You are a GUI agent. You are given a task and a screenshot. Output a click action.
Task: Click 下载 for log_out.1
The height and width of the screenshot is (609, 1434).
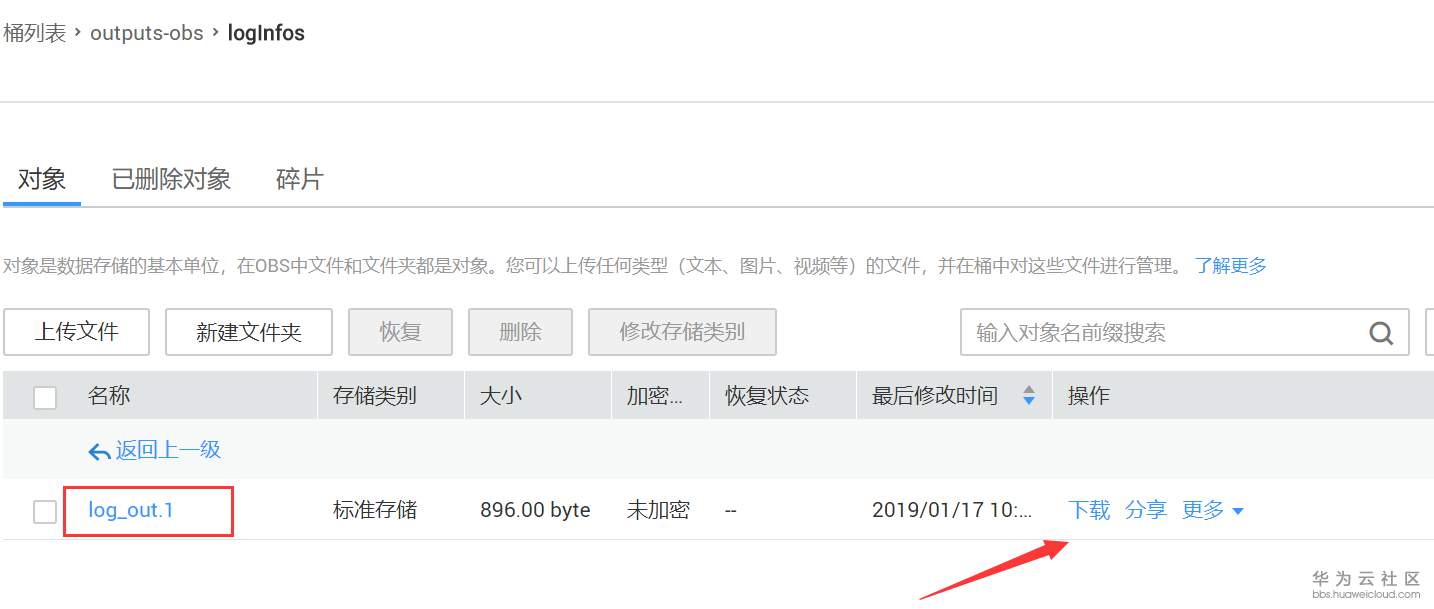click(1089, 510)
